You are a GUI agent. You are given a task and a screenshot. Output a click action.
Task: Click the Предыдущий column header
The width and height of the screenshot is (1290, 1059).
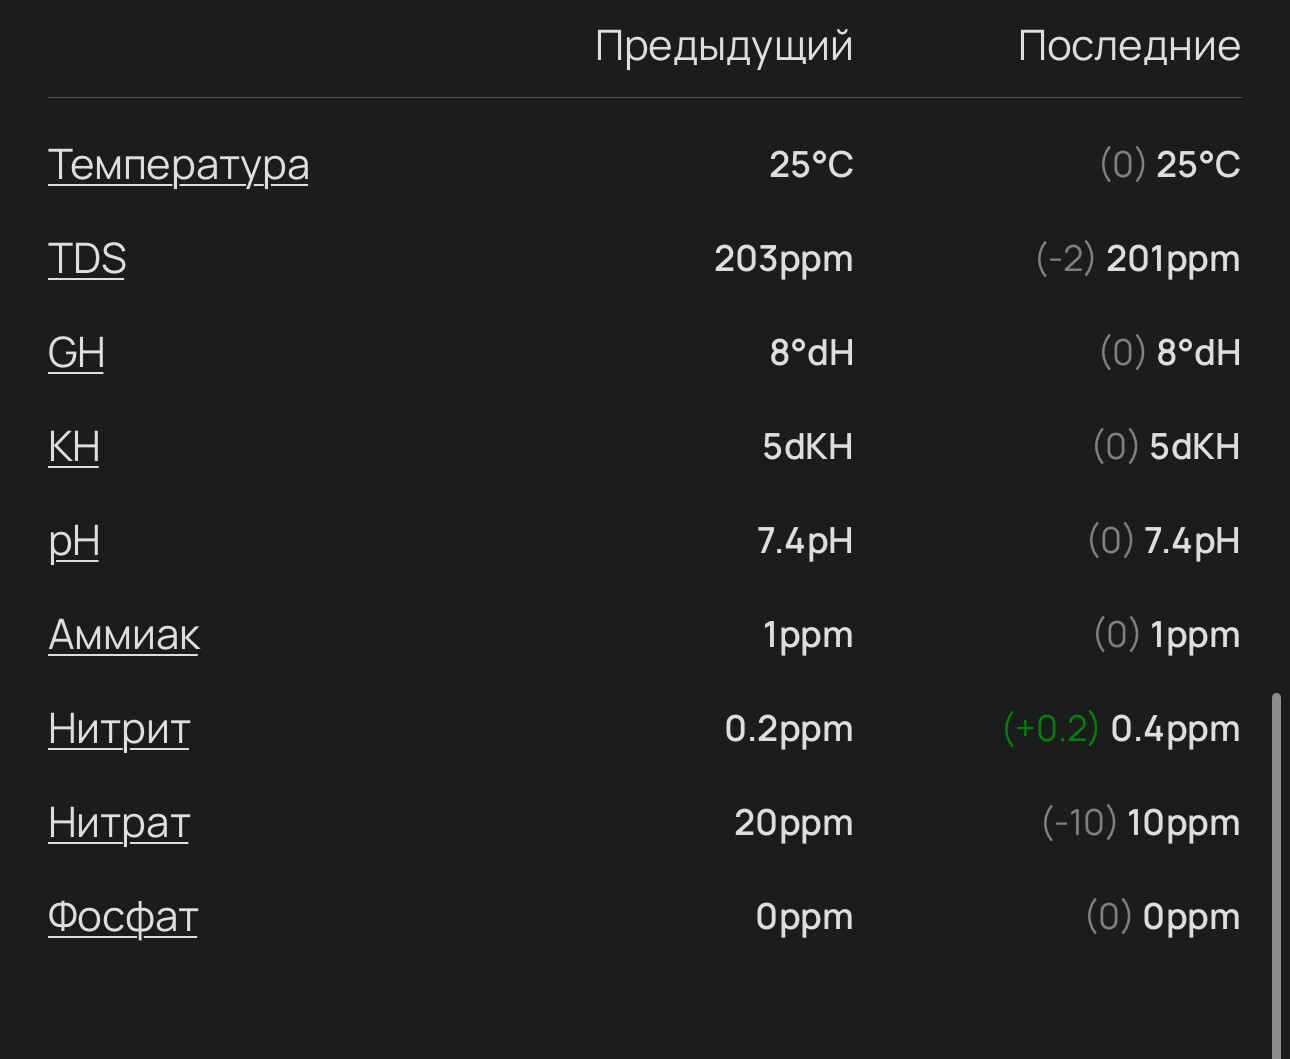(x=723, y=46)
